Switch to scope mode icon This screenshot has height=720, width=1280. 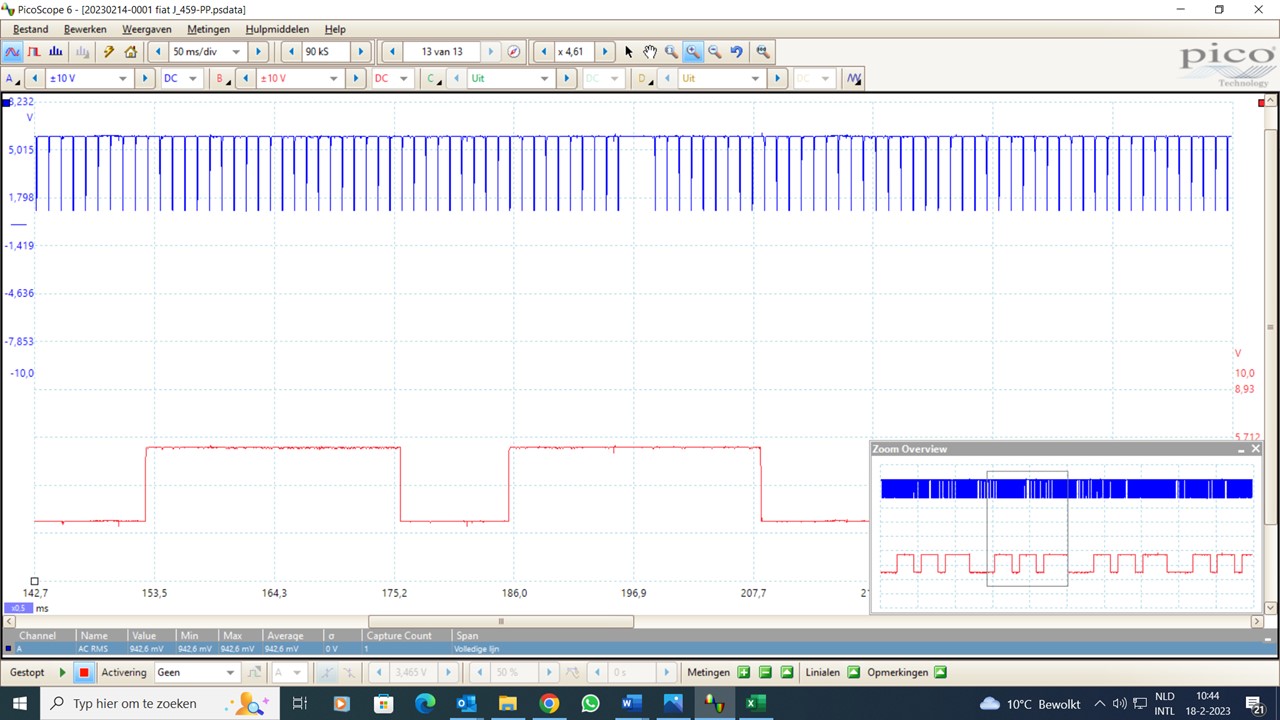13,52
